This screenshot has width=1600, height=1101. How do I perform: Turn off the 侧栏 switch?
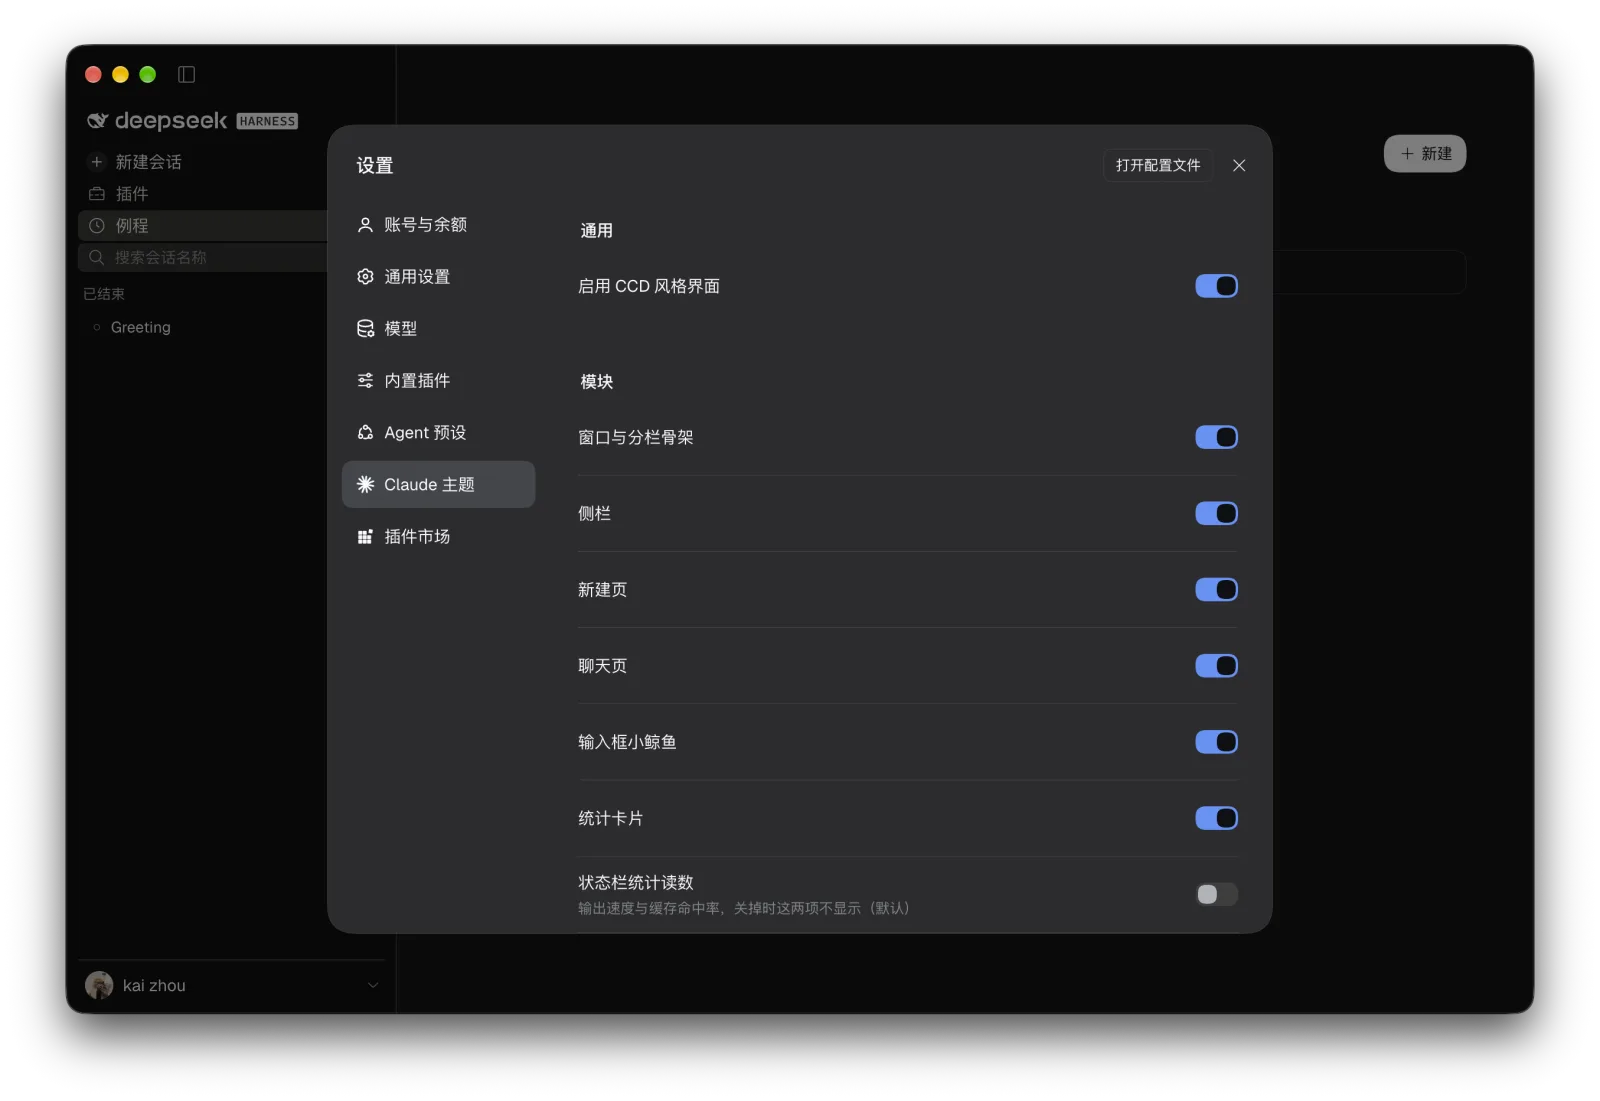[1216, 514]
